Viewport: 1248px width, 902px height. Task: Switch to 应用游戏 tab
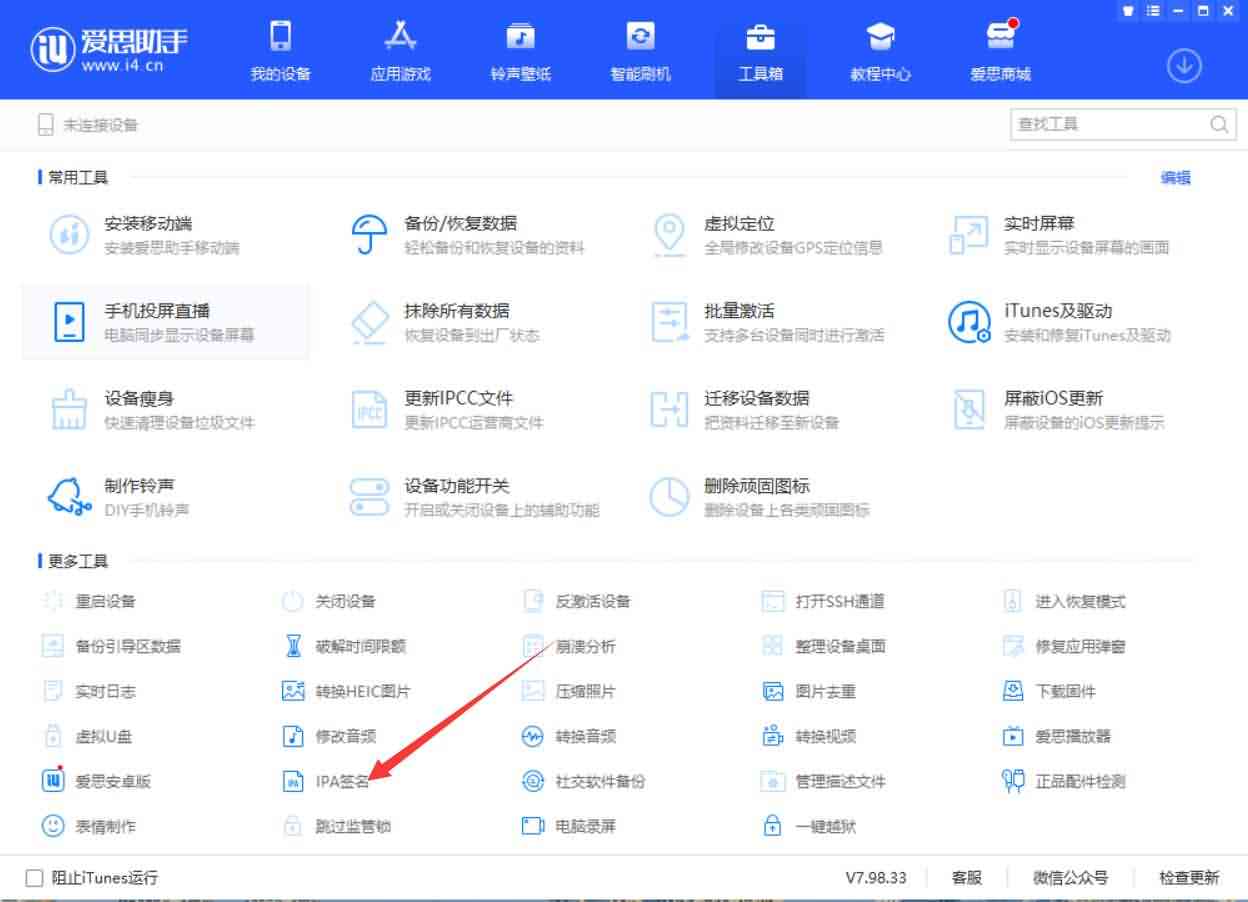[x=400, y=52]
